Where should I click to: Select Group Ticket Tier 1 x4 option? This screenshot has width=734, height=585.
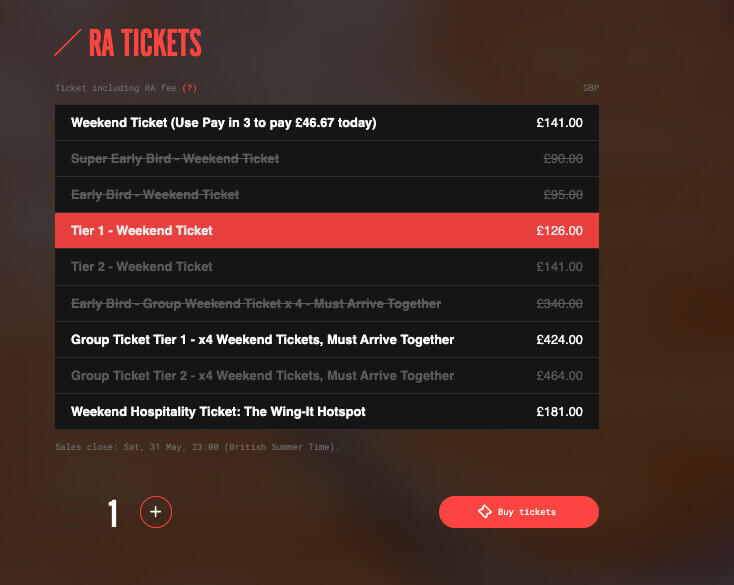point(327,340)
